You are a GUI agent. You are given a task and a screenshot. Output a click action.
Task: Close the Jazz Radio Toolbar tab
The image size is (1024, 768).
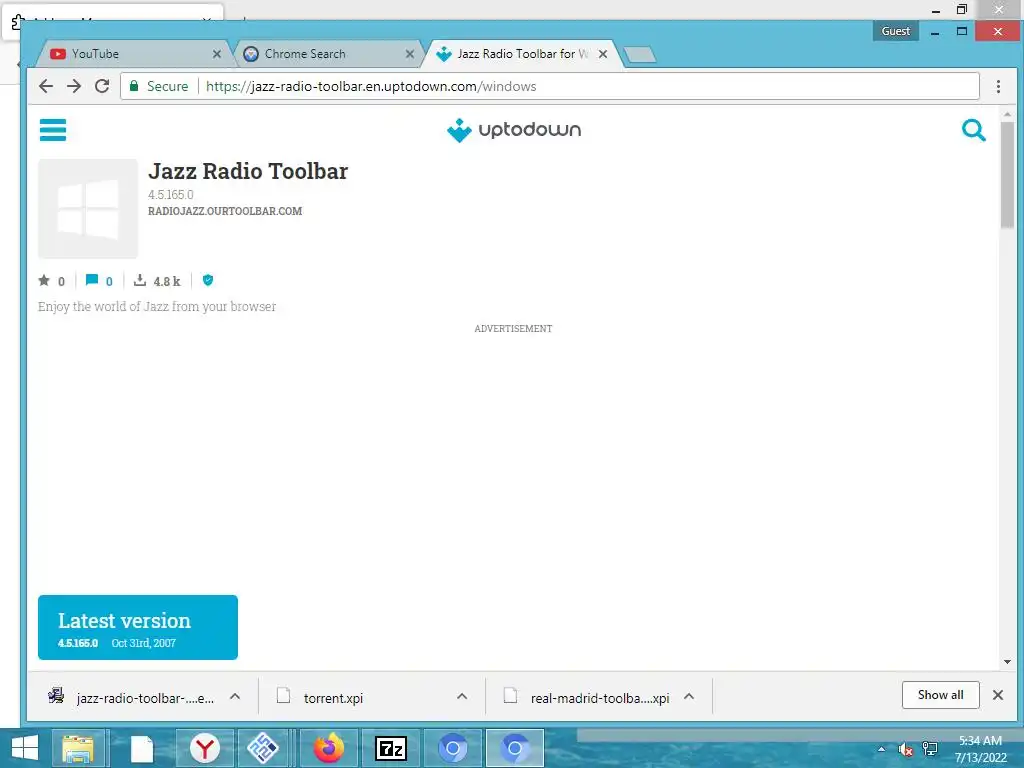(x=603, y=54)
